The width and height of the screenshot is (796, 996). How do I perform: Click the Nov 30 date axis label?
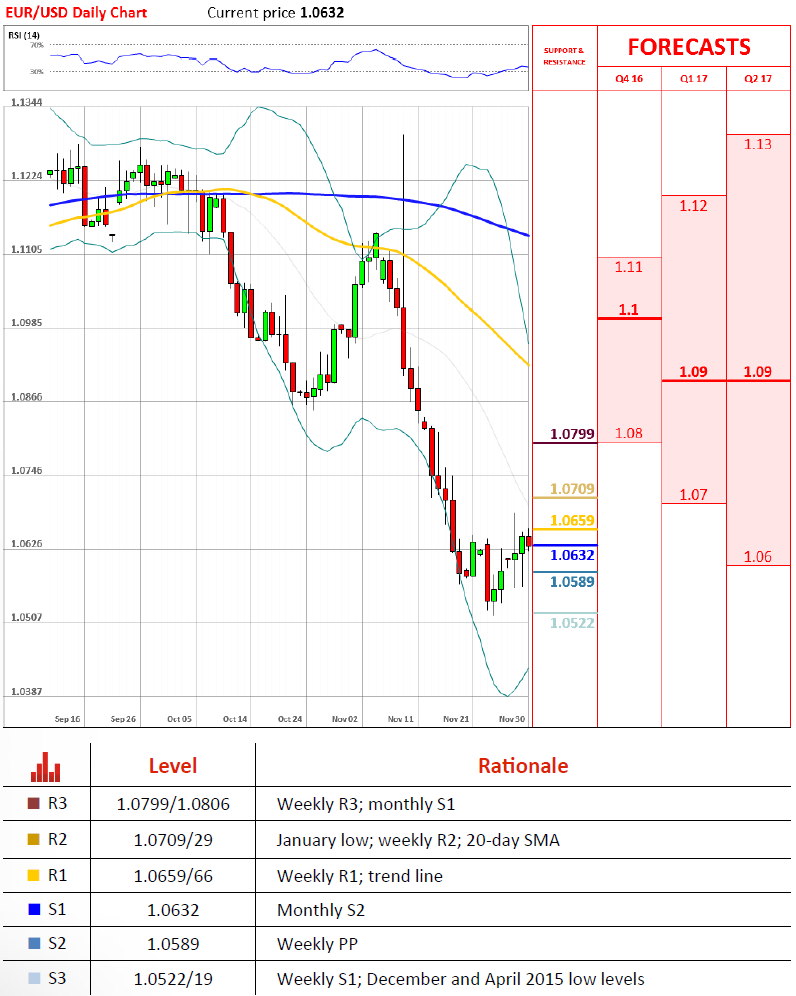512,719
